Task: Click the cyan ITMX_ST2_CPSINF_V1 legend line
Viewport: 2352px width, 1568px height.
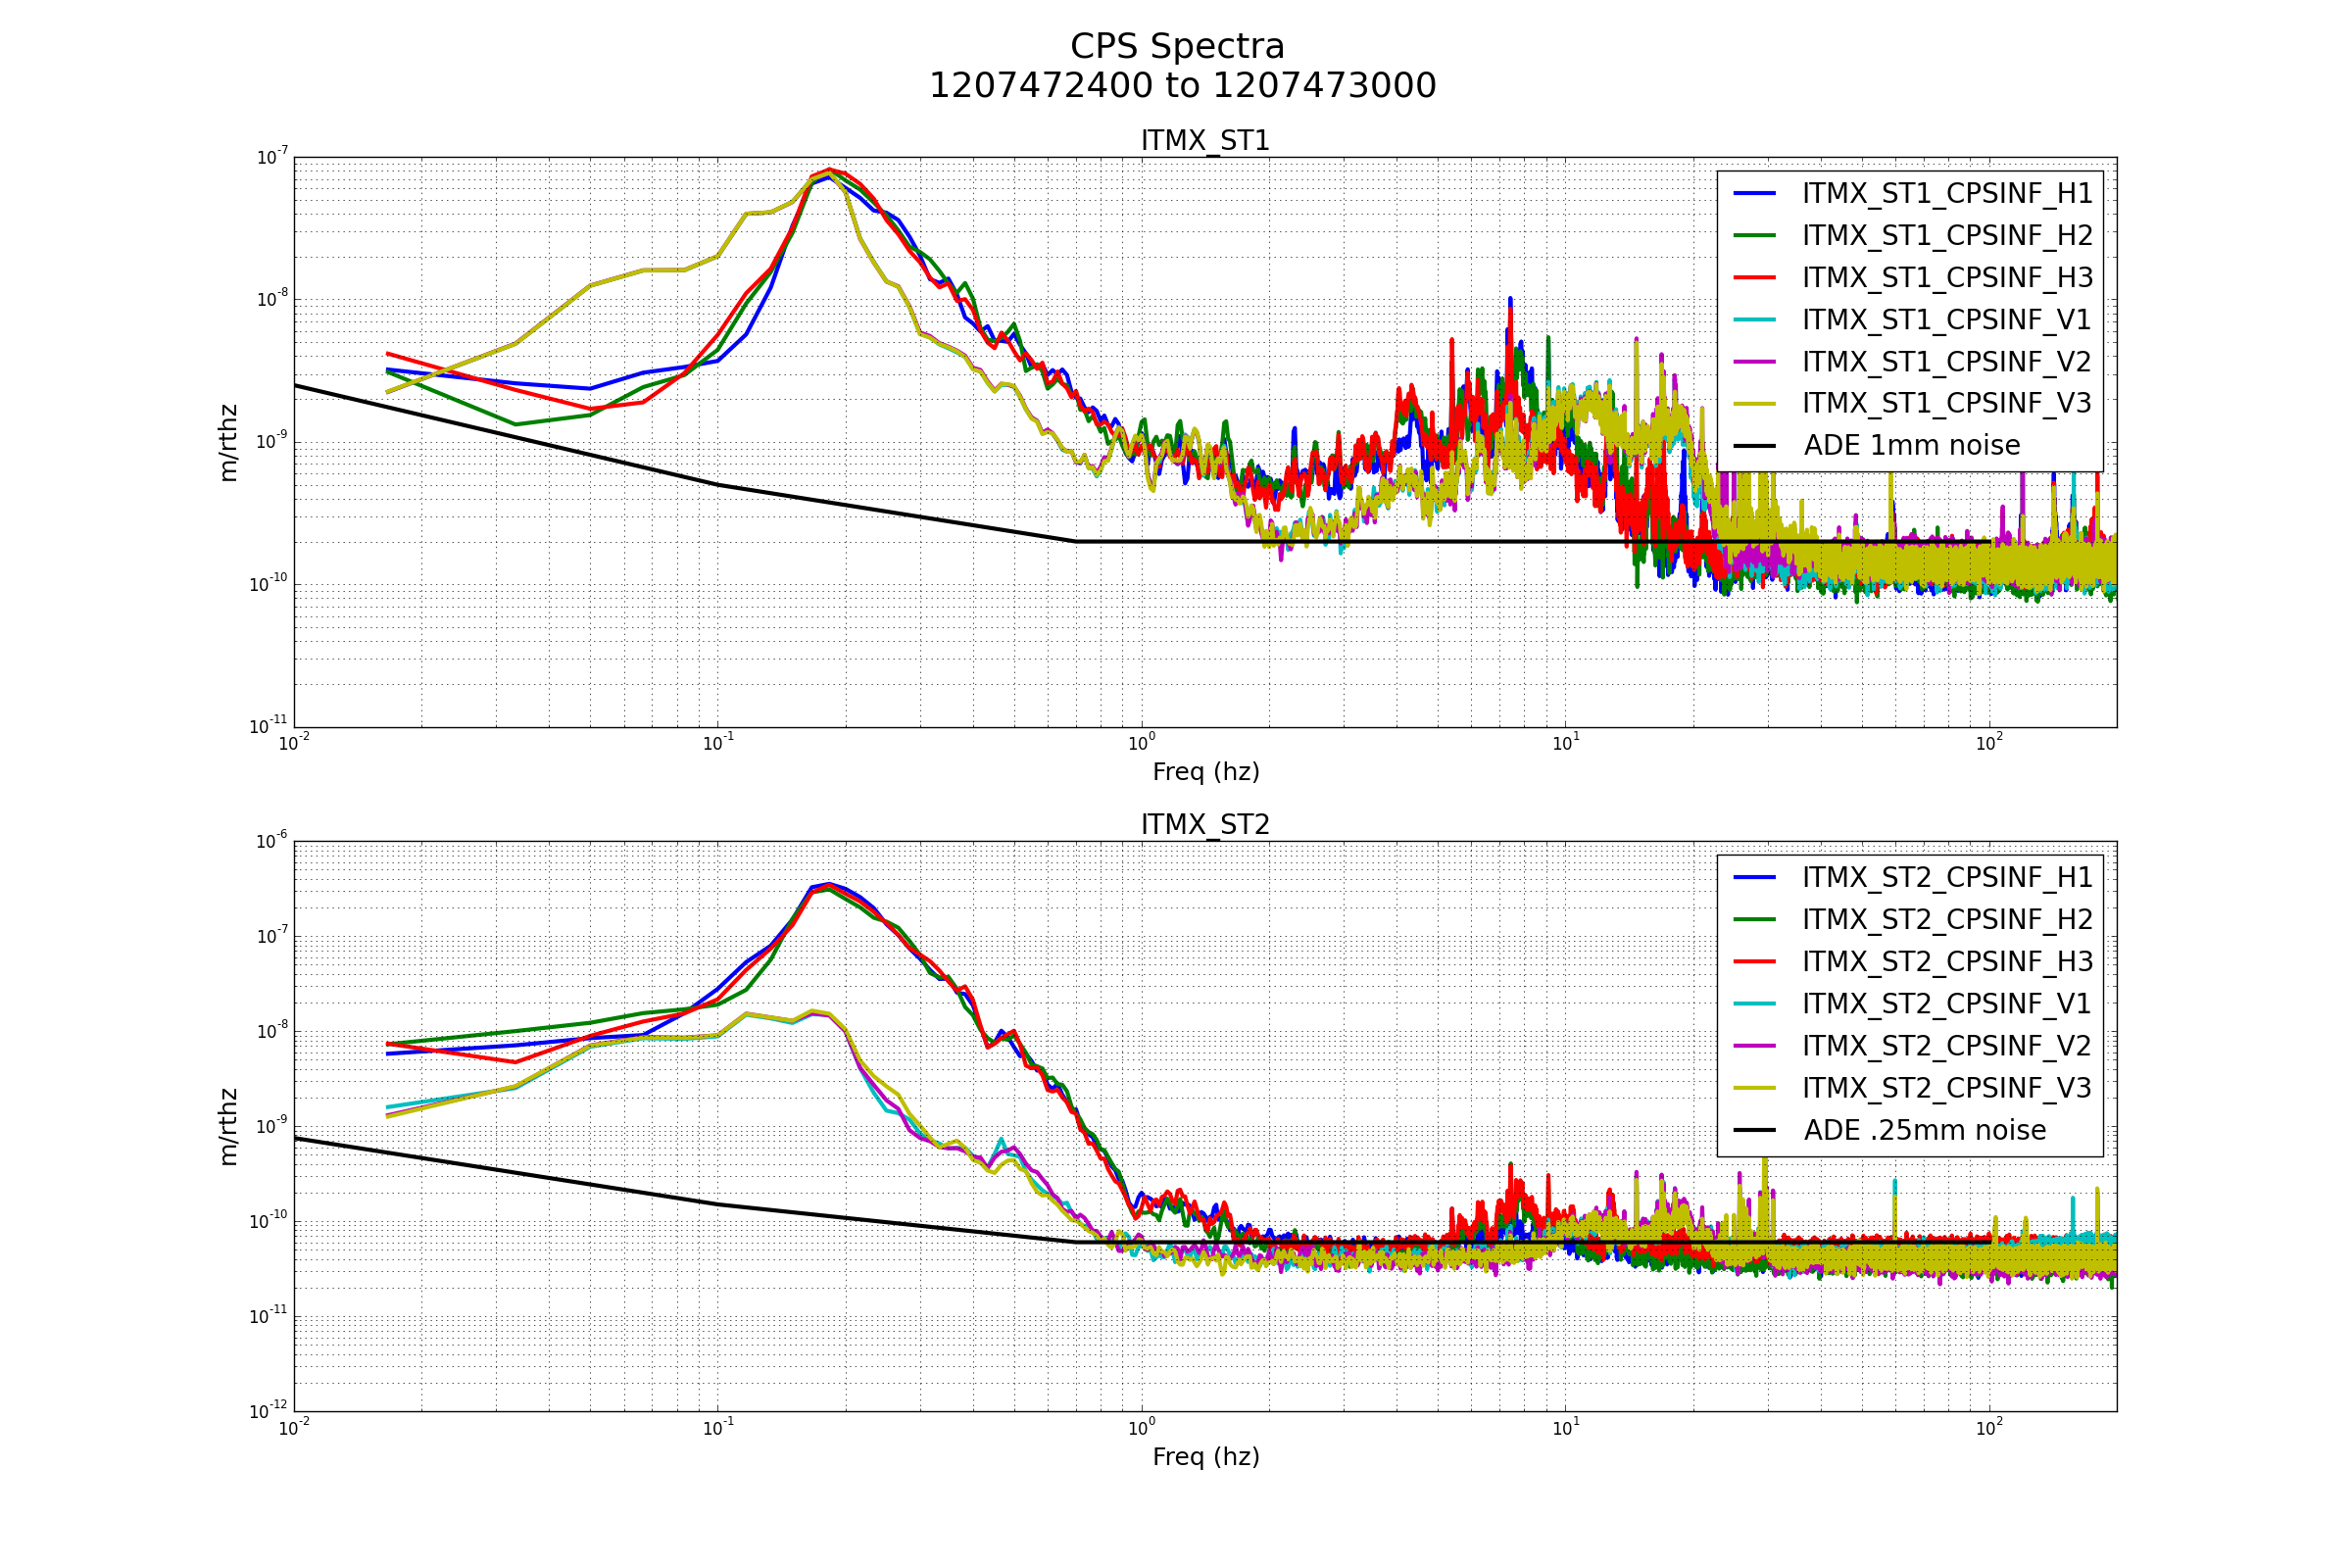Action: click(x=1754, y=1004)
